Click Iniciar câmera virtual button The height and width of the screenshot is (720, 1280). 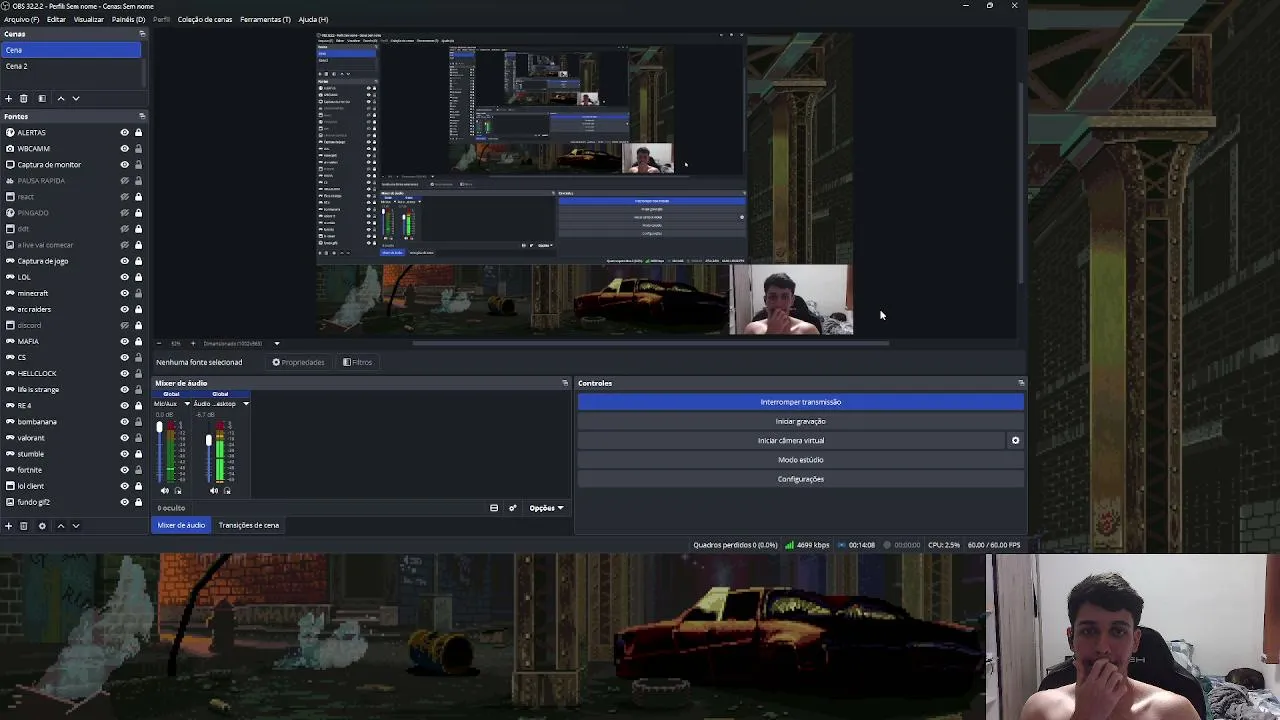[x=791, y=440]
